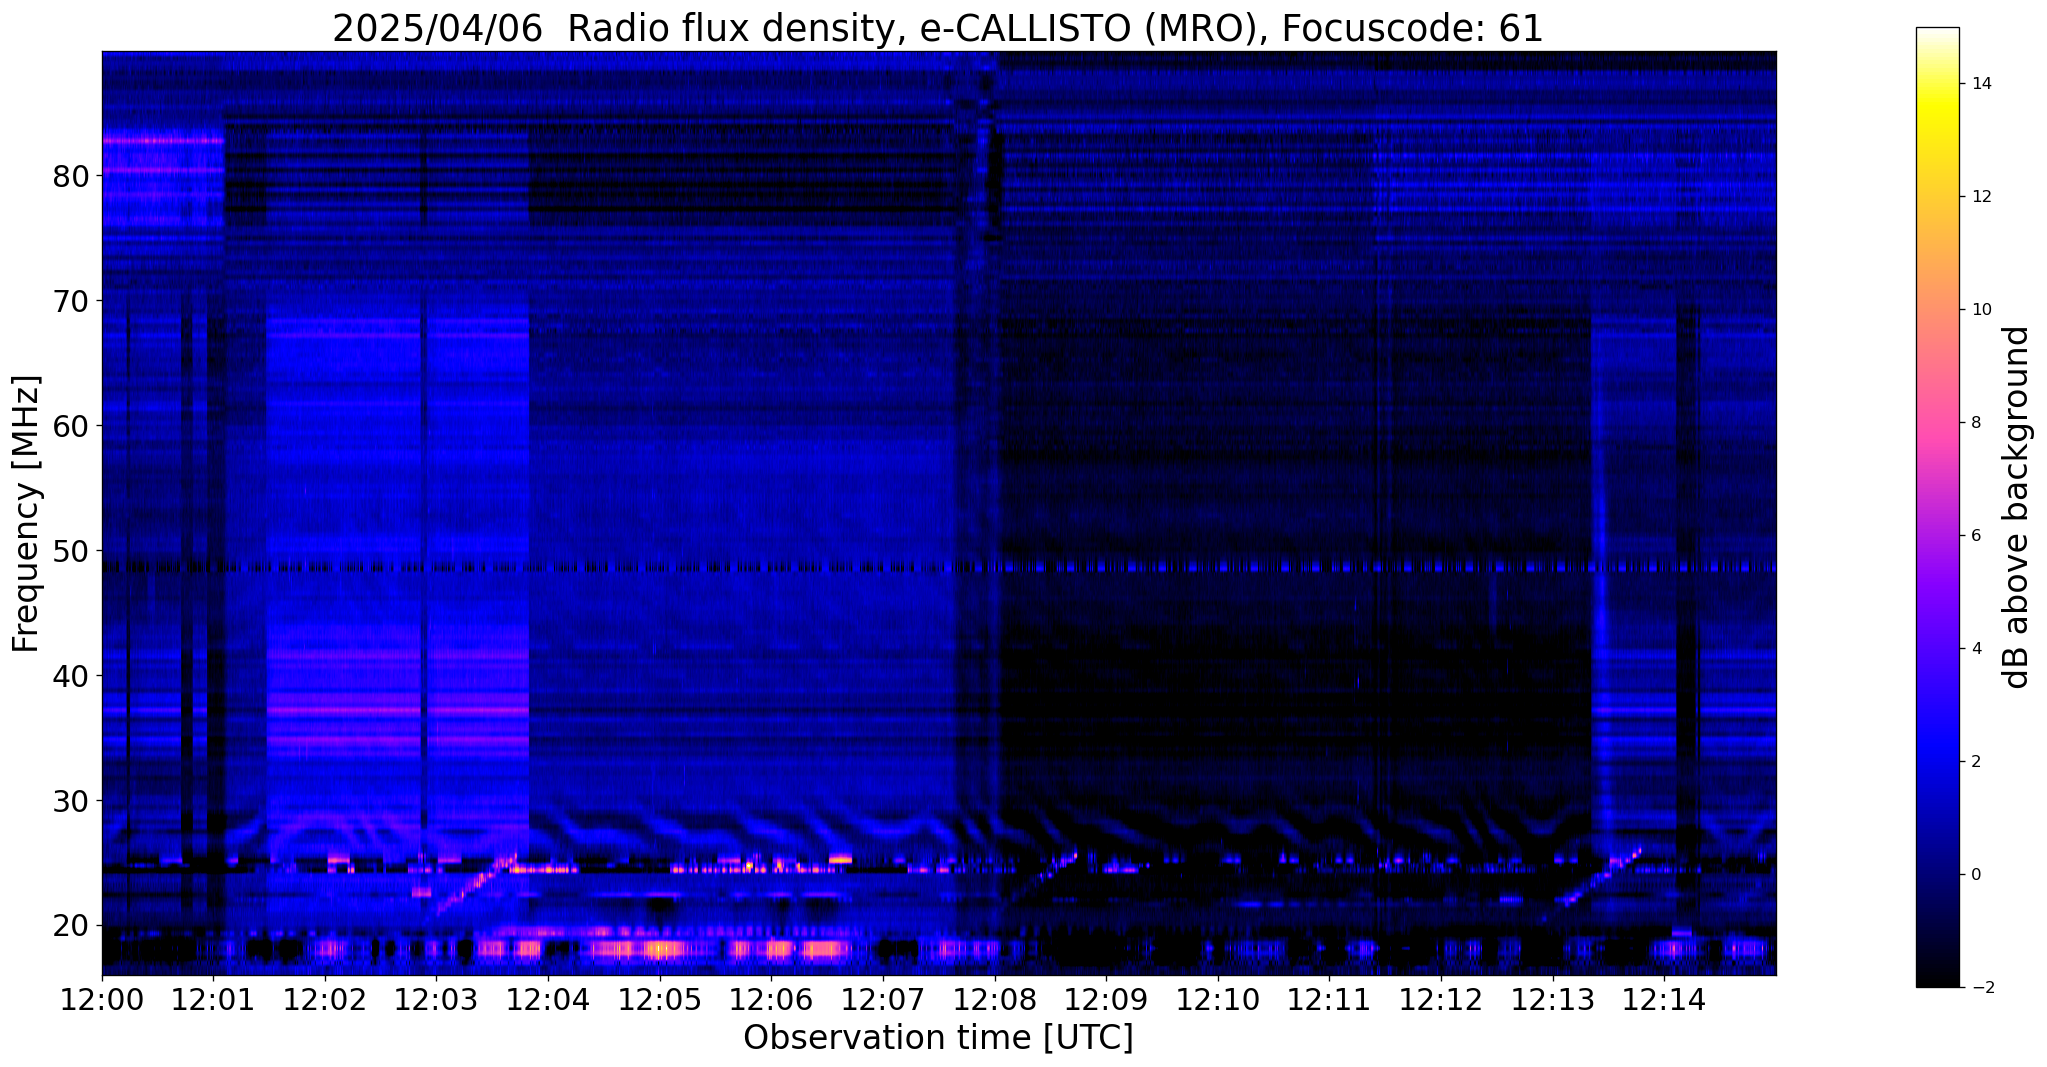Click the 12:07 time tick label

click(883, 1000)
